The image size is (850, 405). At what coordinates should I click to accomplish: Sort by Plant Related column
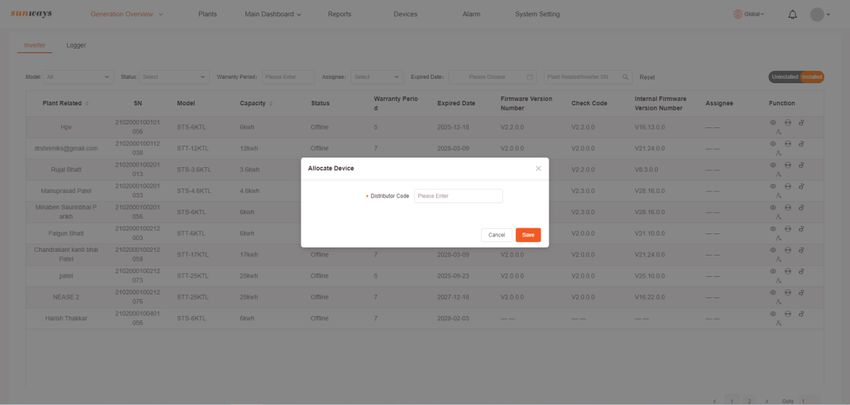point(87,104)
